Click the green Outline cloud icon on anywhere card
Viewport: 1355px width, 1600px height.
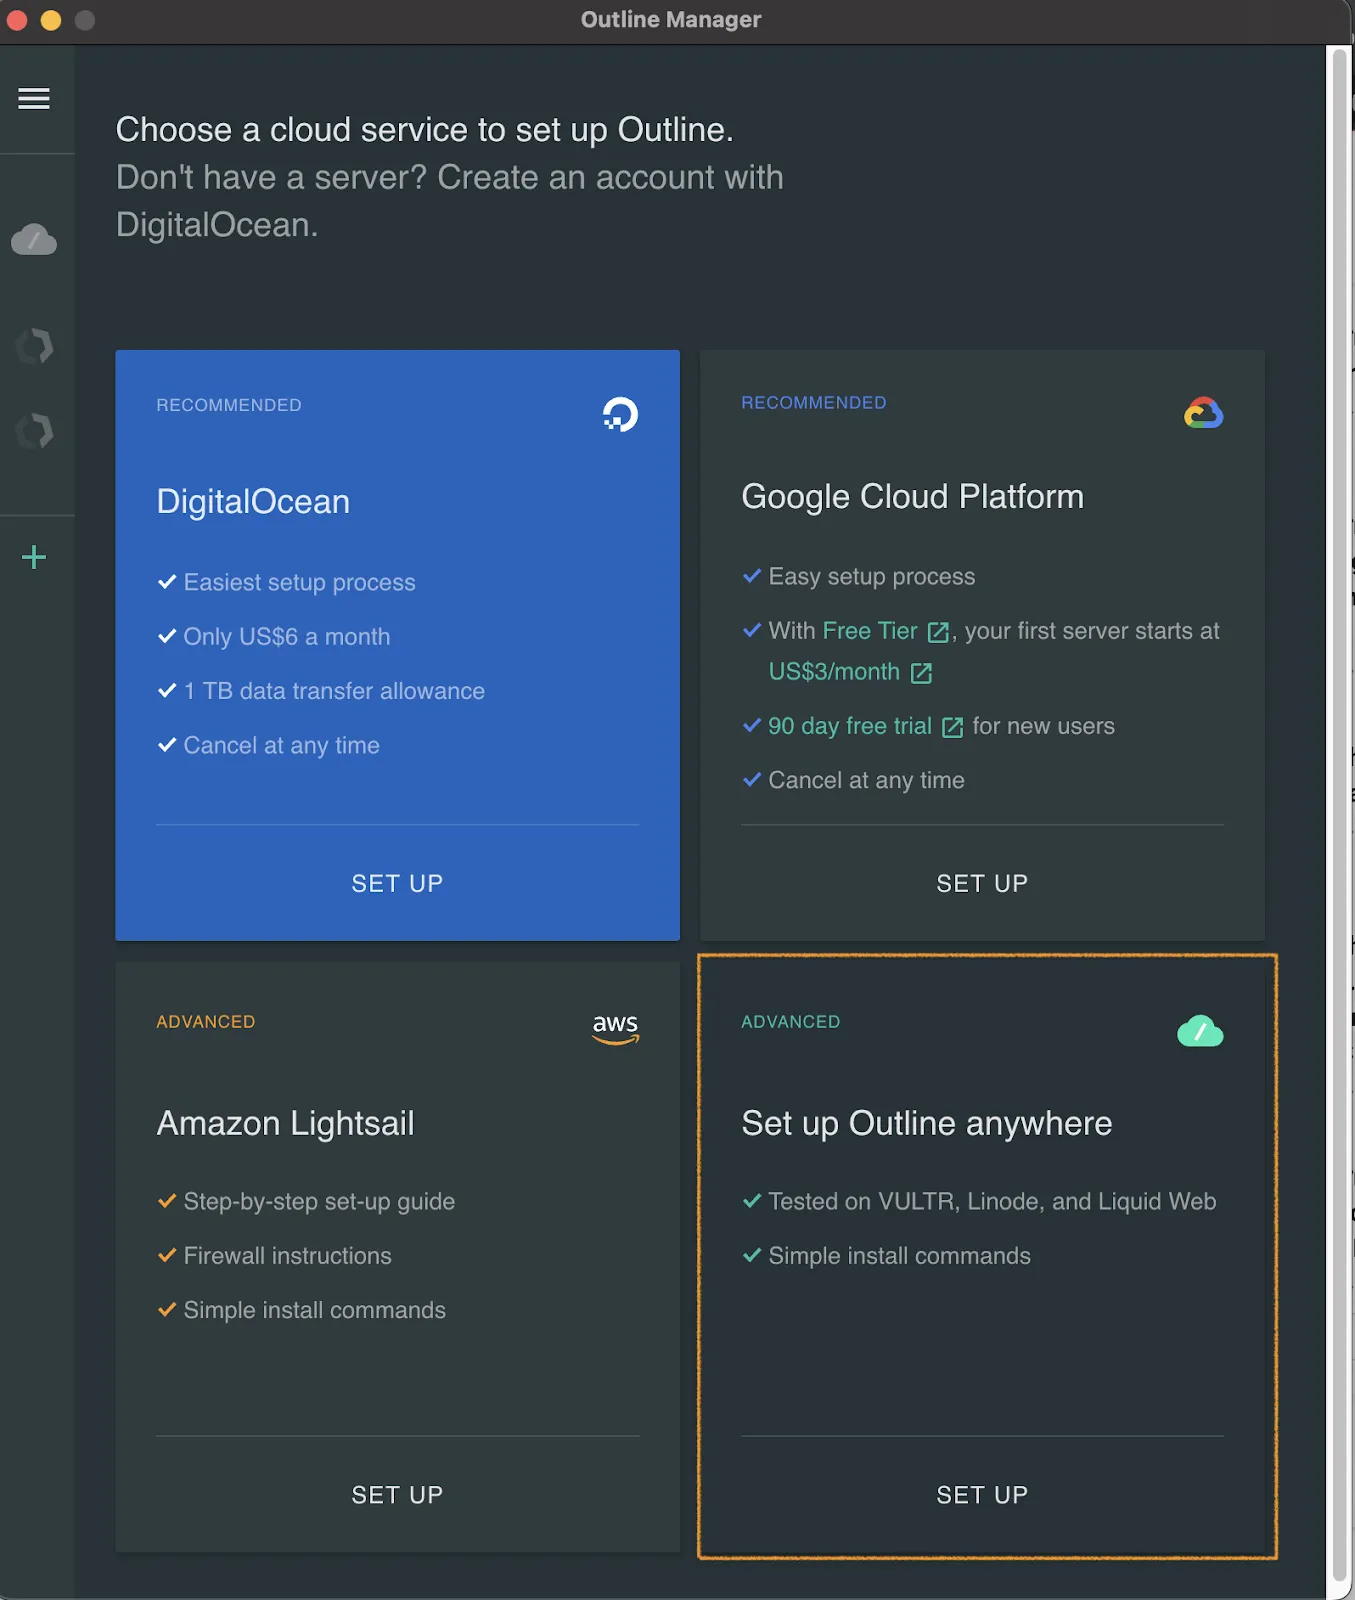[1200, 1031]
